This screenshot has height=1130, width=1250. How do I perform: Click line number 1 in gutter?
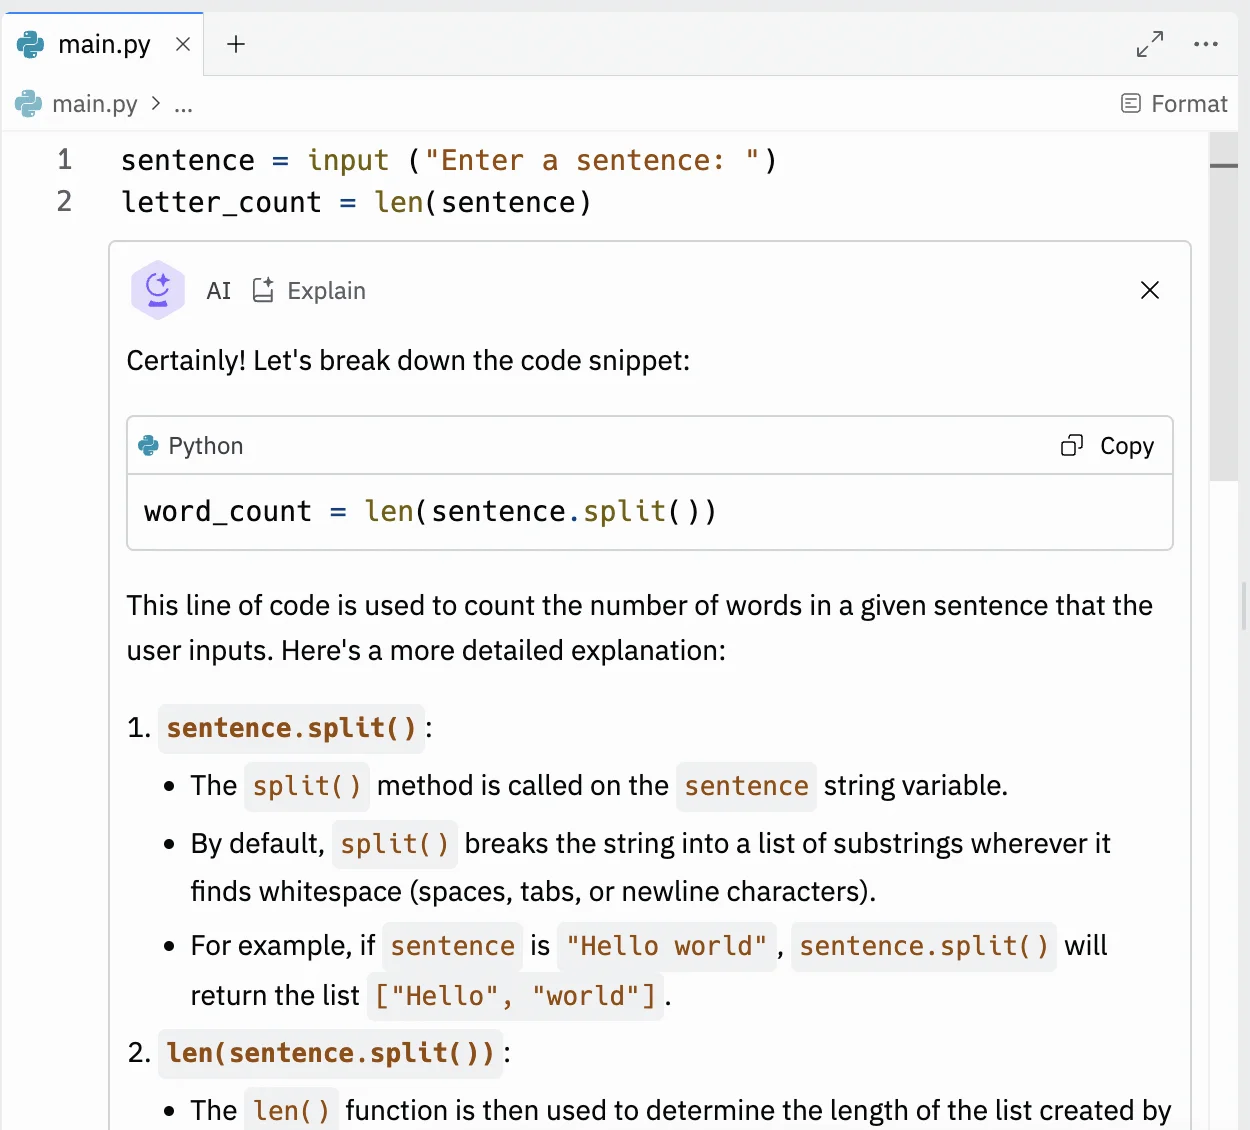coord(65,160)
